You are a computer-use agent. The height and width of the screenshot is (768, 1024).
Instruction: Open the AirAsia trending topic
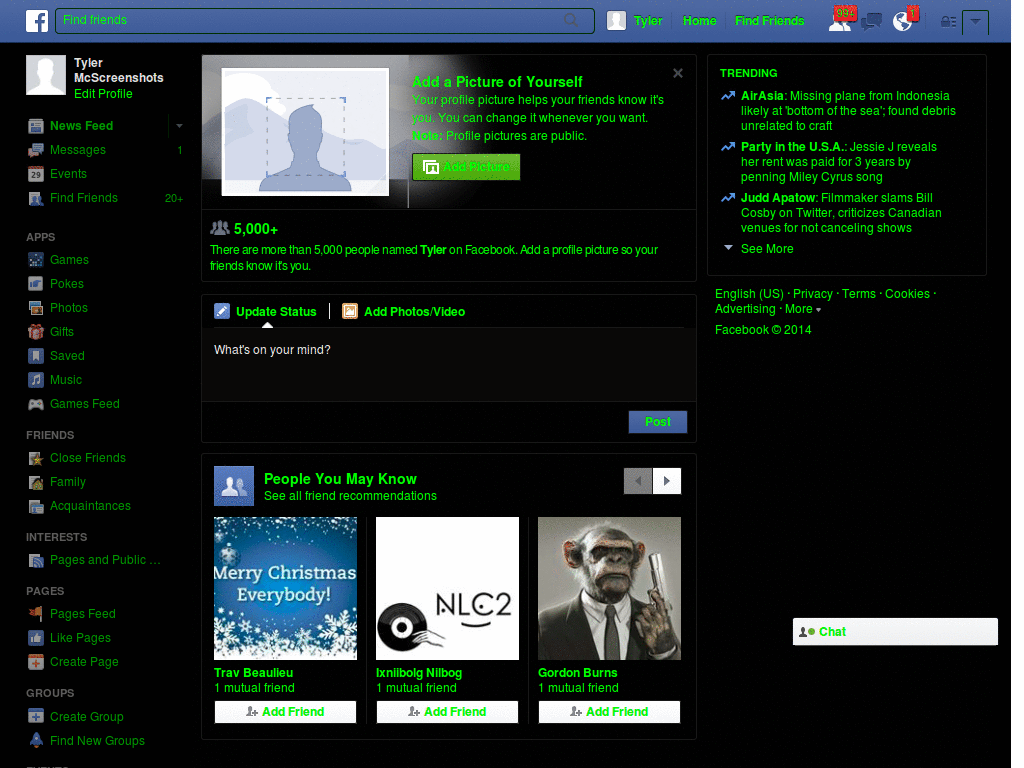(x=762, y=96)
